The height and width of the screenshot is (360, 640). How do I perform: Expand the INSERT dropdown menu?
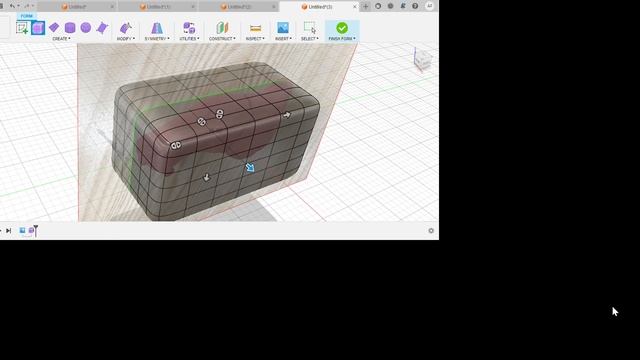pos(283,38)
